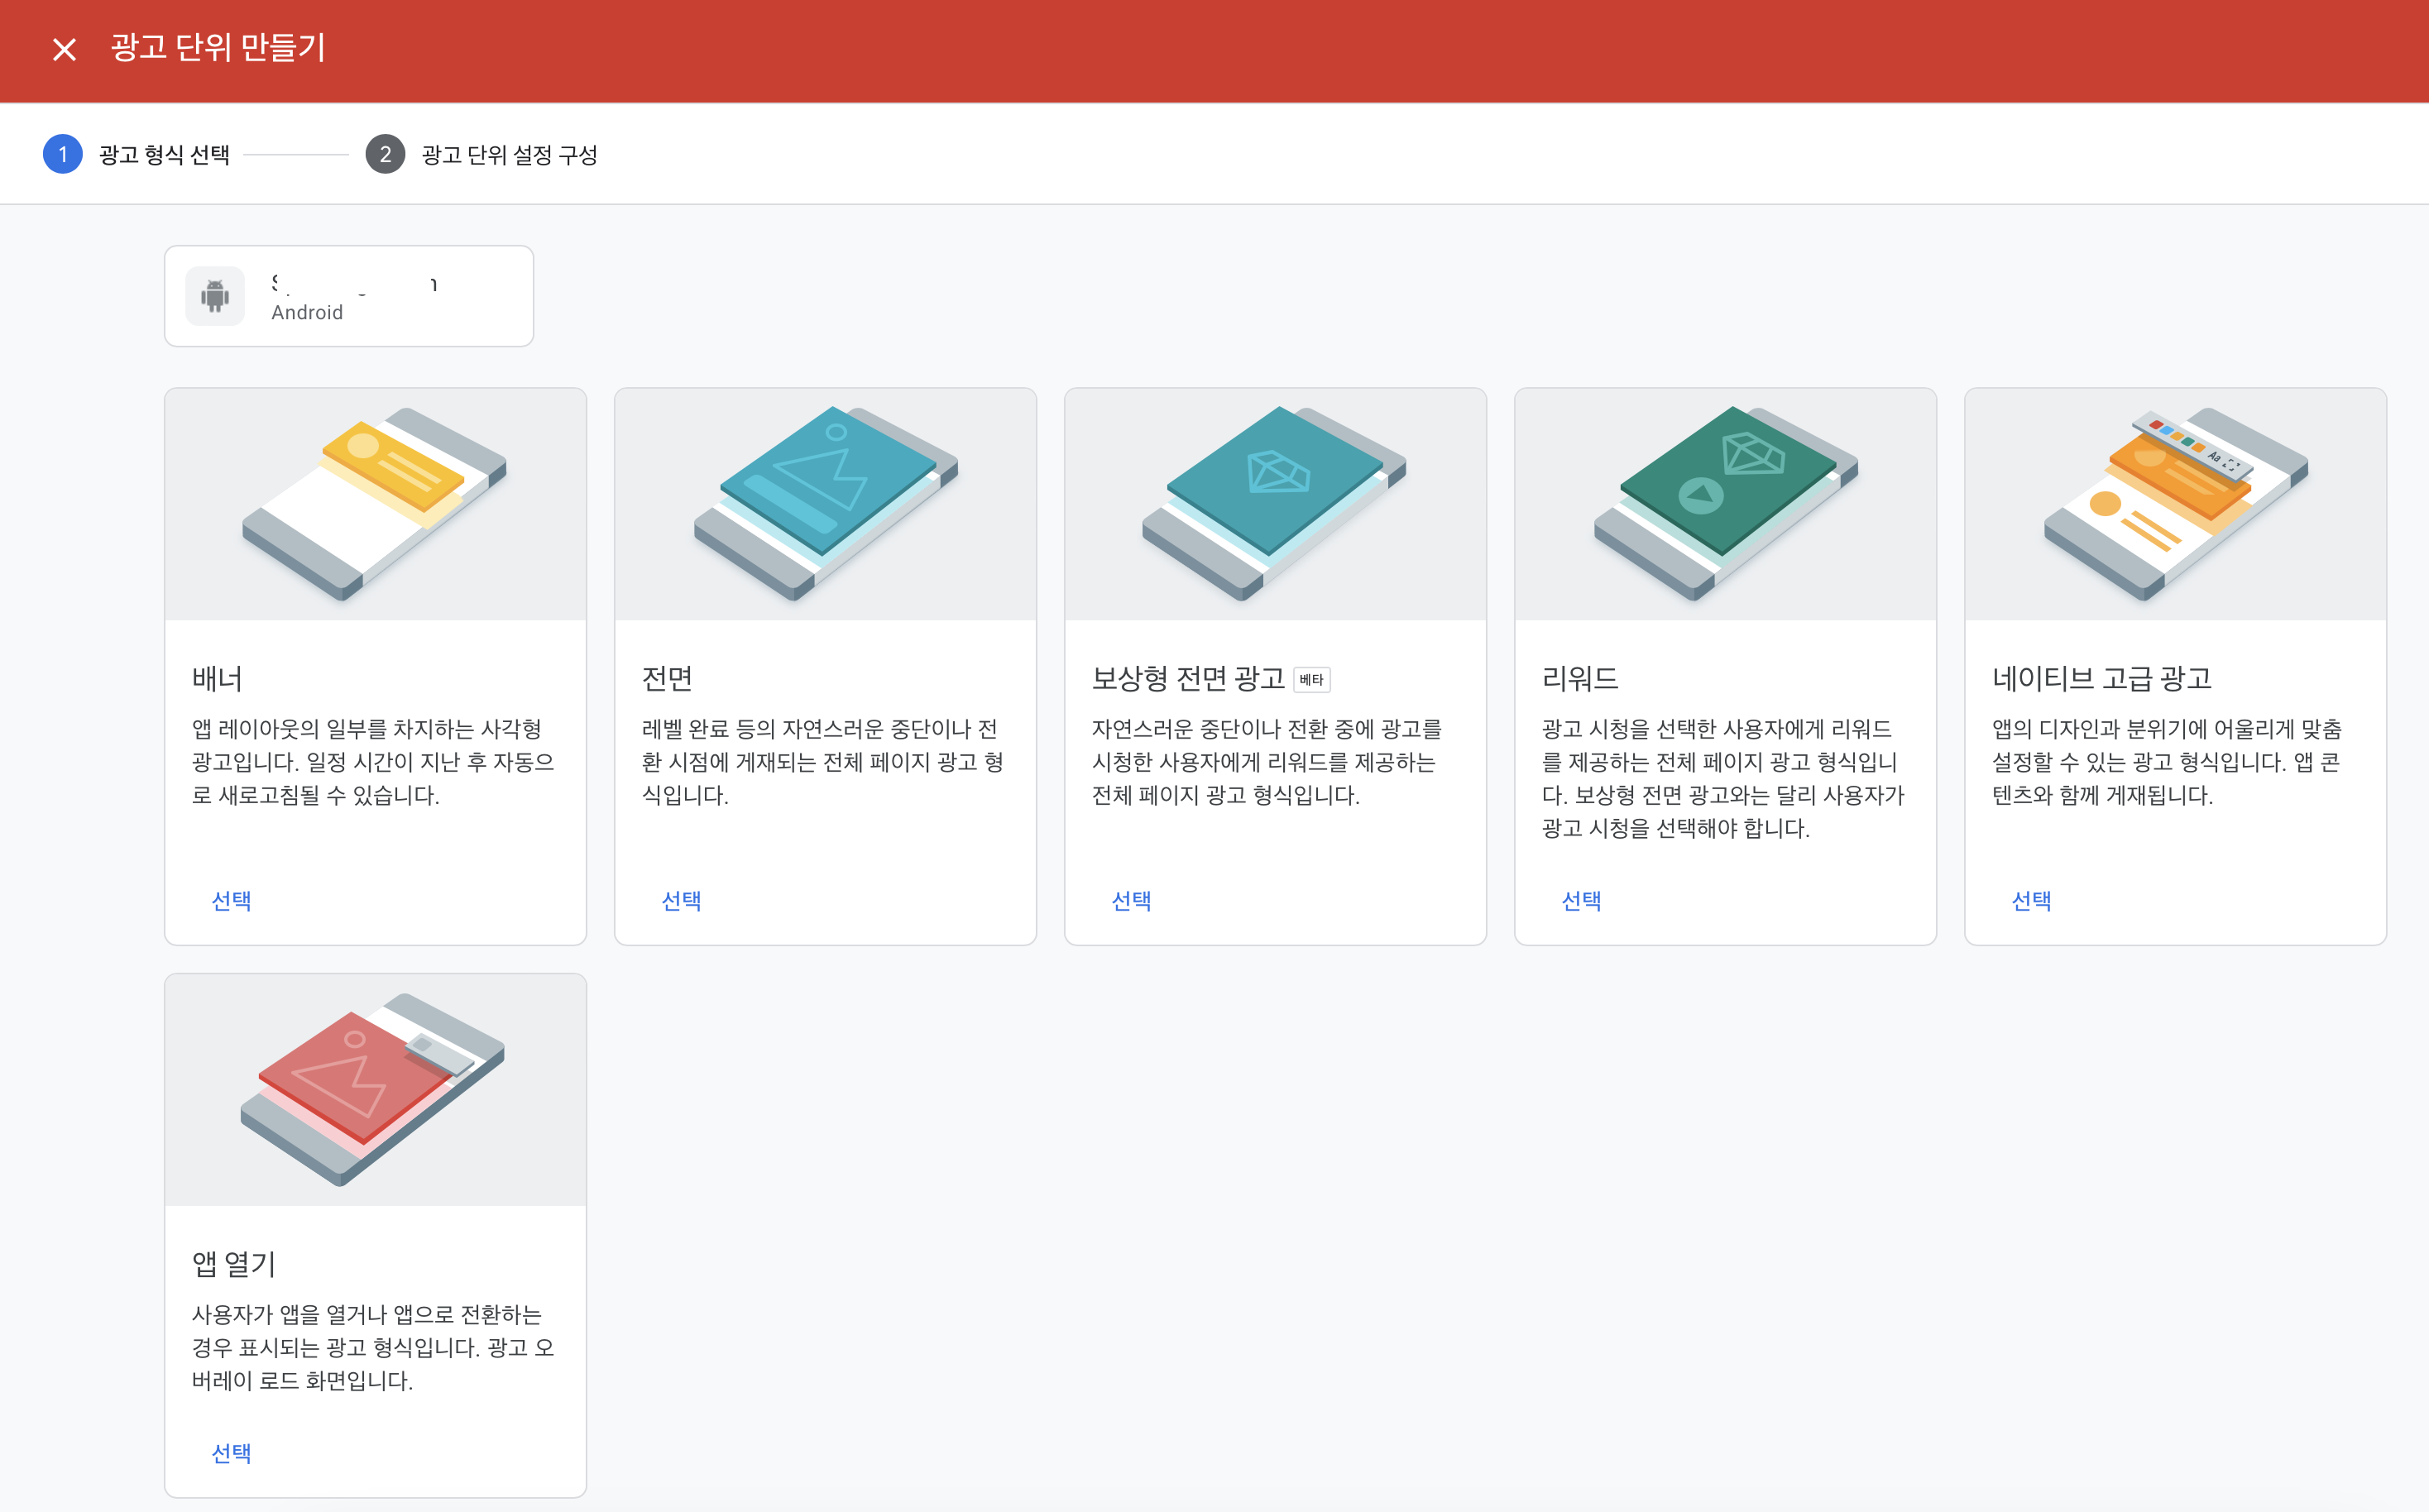
Task: Click the 베타 beta badge
Action: pos(1311,680)
